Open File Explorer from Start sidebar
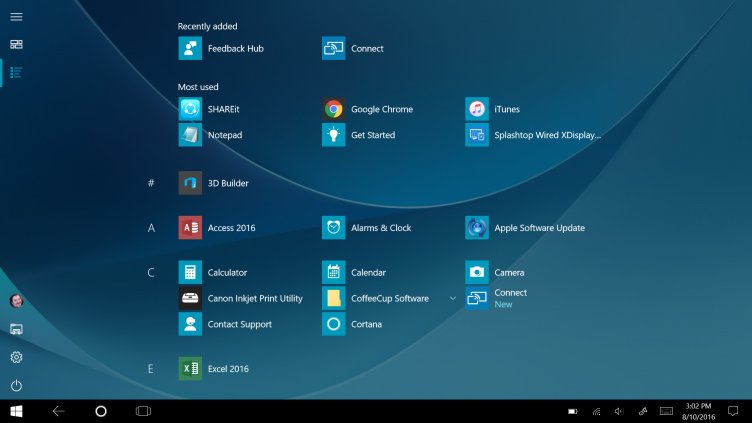This screenshot has width=752, height=423. pyautogui.click(x=16, y=329)
